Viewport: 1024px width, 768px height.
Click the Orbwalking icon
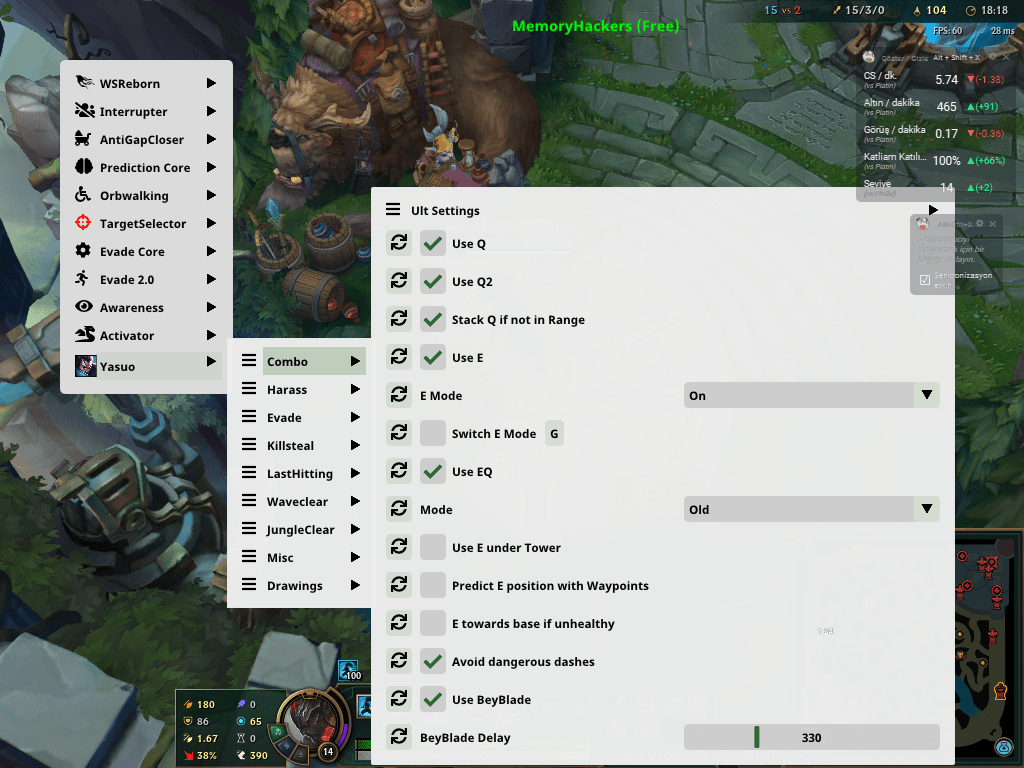84,195
